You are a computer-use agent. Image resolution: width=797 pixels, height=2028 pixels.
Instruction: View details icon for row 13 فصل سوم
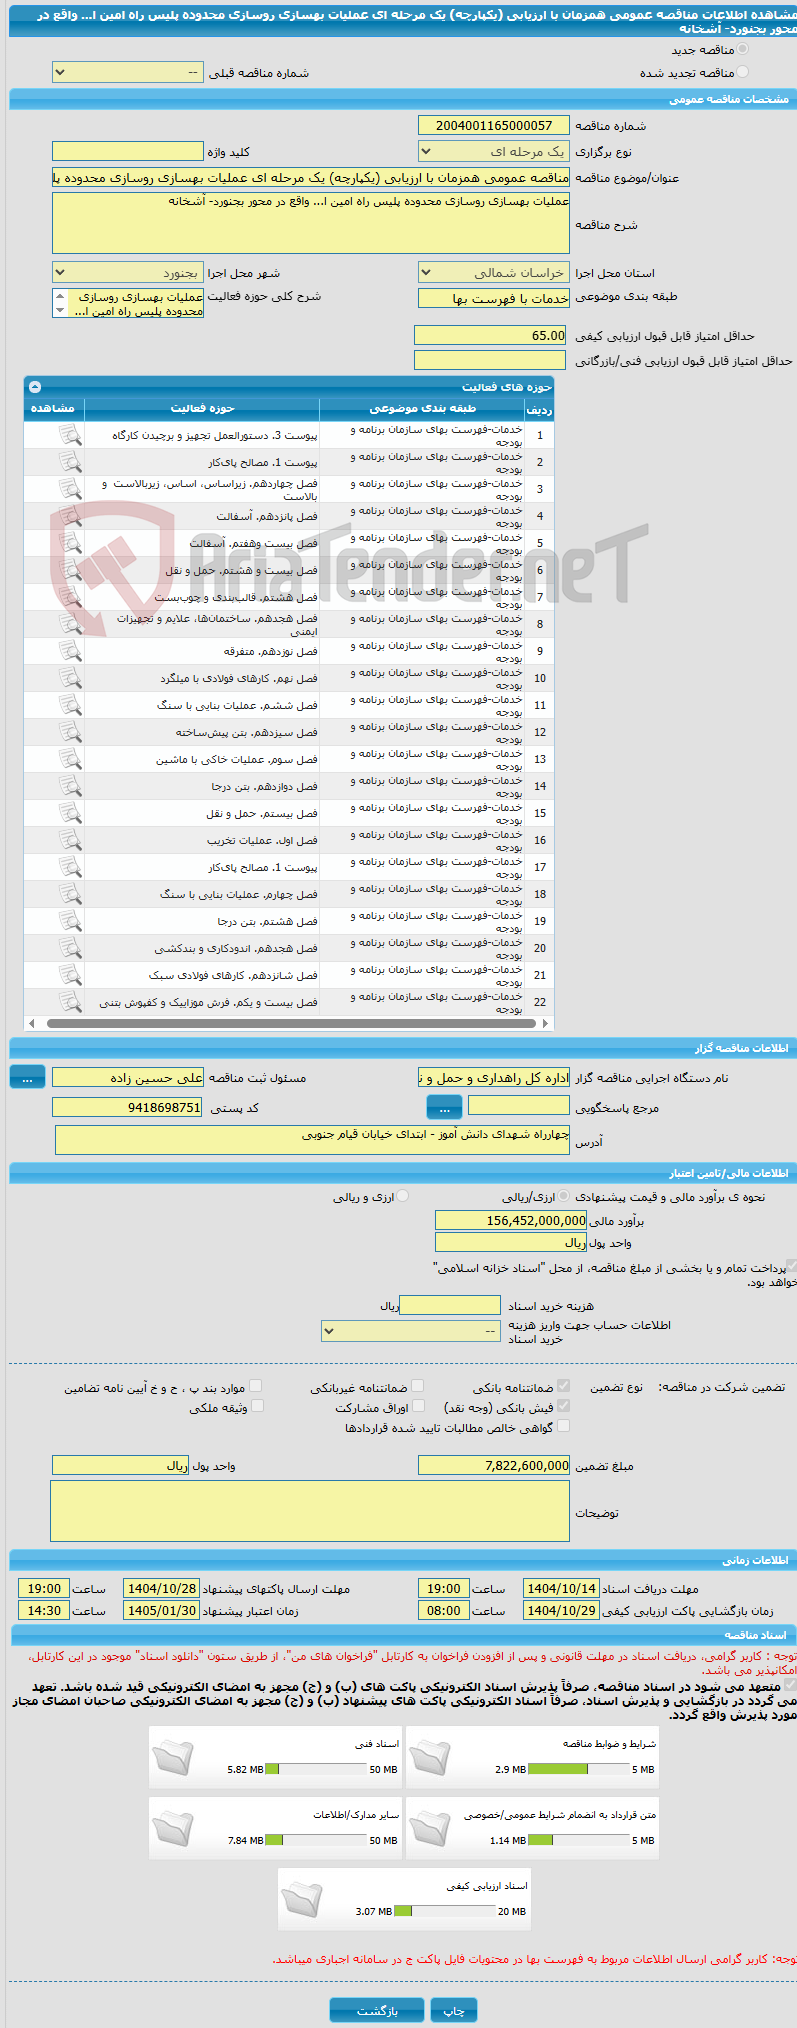(x=69, y=759)
